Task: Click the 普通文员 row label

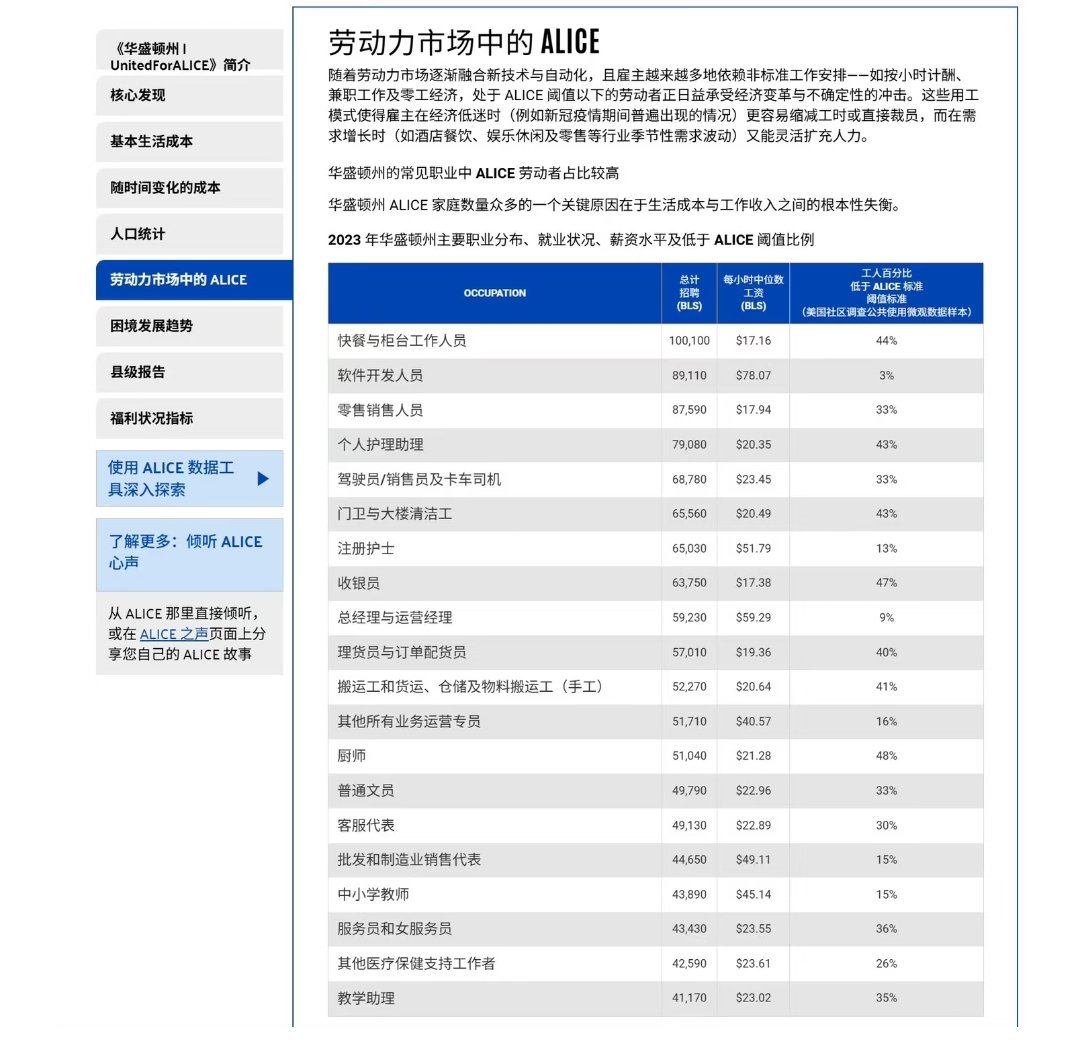Action: pos(366,791)
